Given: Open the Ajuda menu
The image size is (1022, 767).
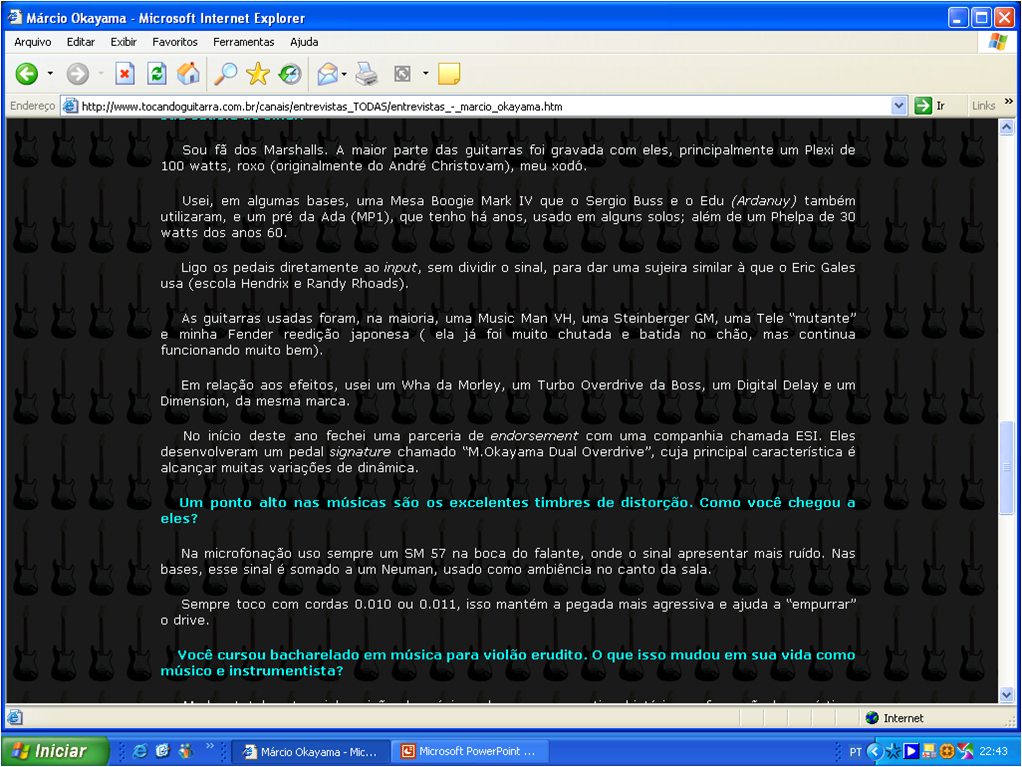Looking at the screenshot, I should click(304, 42).
